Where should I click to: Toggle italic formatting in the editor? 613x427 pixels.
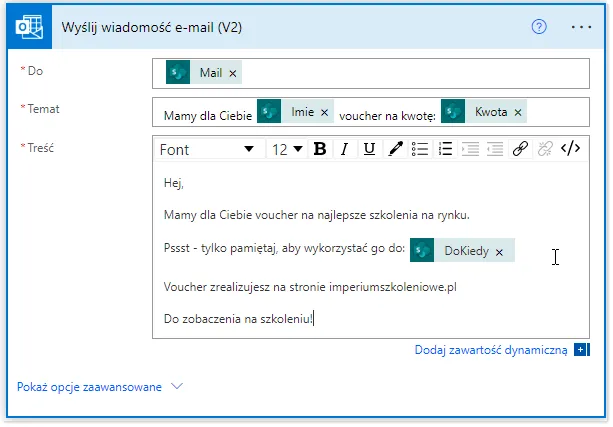point(345,149)
